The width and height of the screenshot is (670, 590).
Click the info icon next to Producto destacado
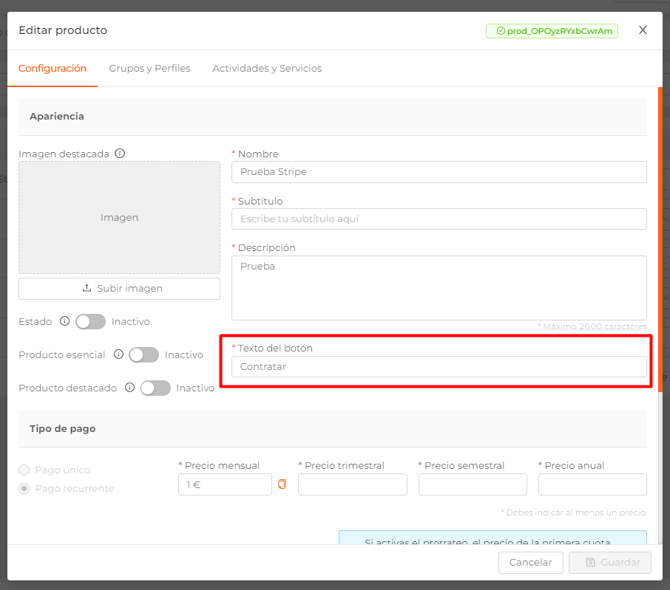130,388
